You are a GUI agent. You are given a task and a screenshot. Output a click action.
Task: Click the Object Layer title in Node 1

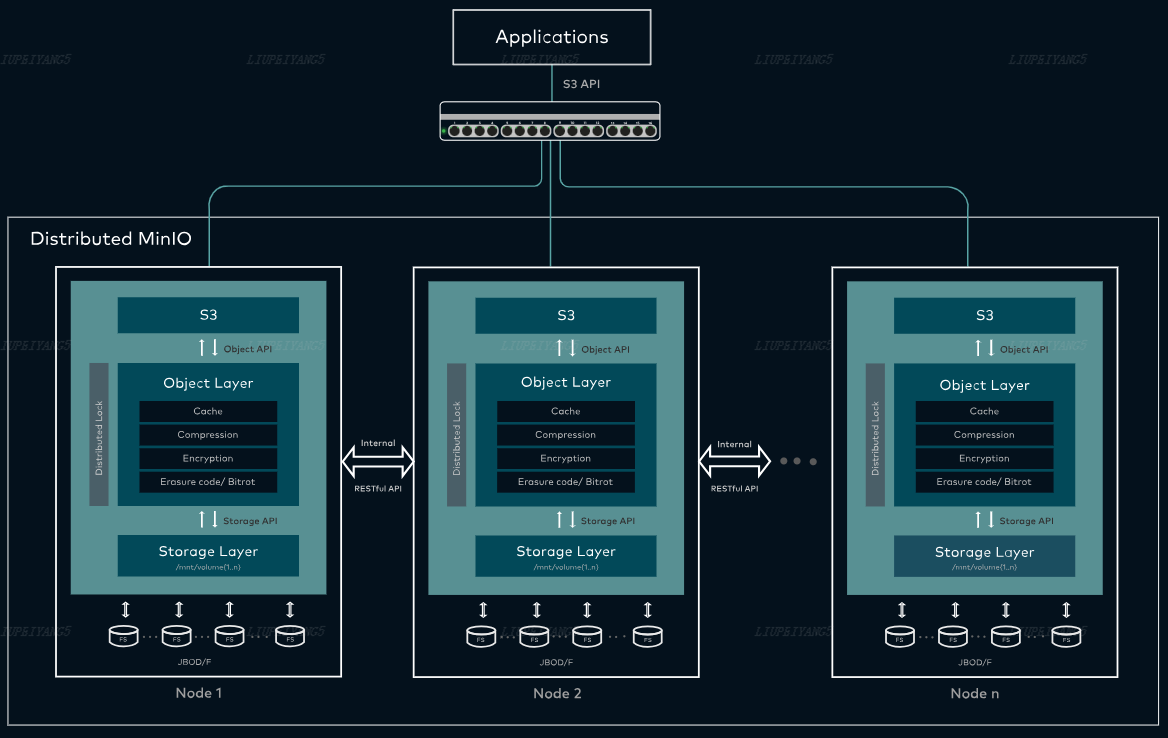[208, 383]
